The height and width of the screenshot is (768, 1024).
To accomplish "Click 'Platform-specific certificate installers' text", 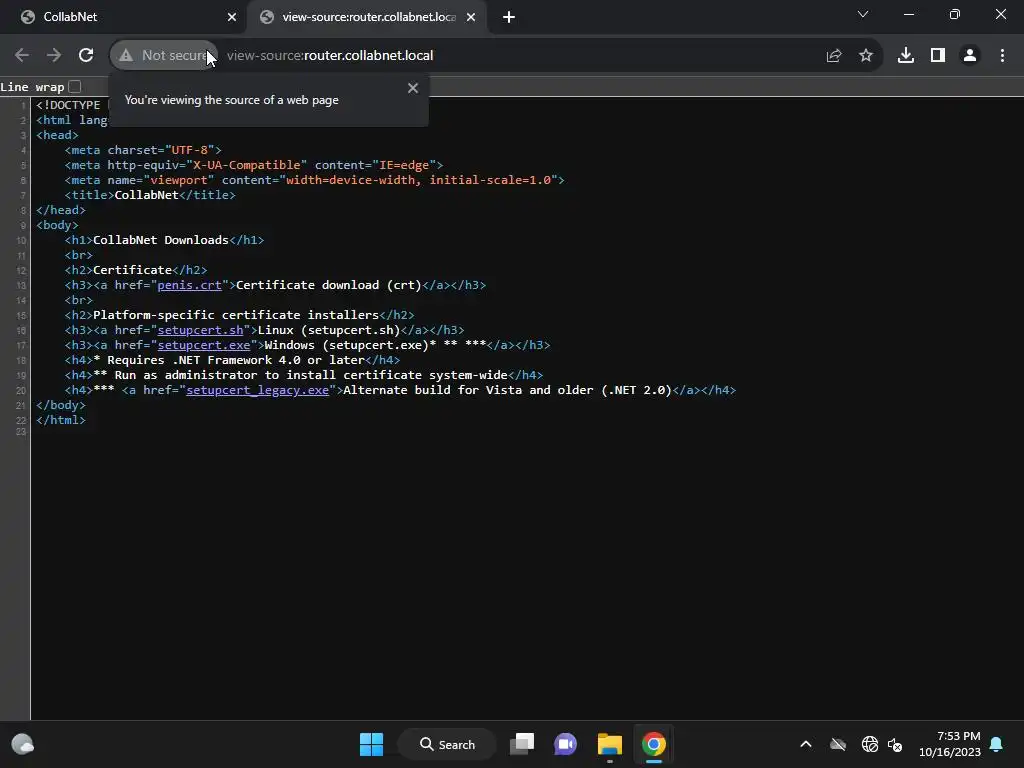I will (x=236, y=315).
